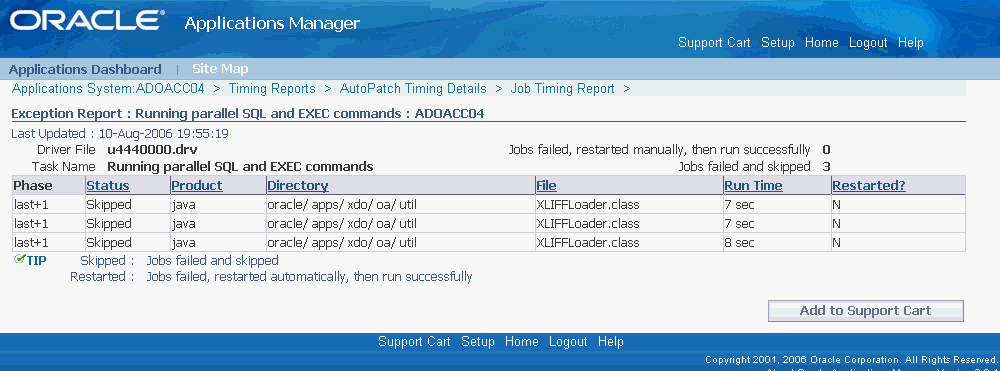Screen dimensions: 1000x371
Task: Open Setup in the top header
Action: point(777,43)
